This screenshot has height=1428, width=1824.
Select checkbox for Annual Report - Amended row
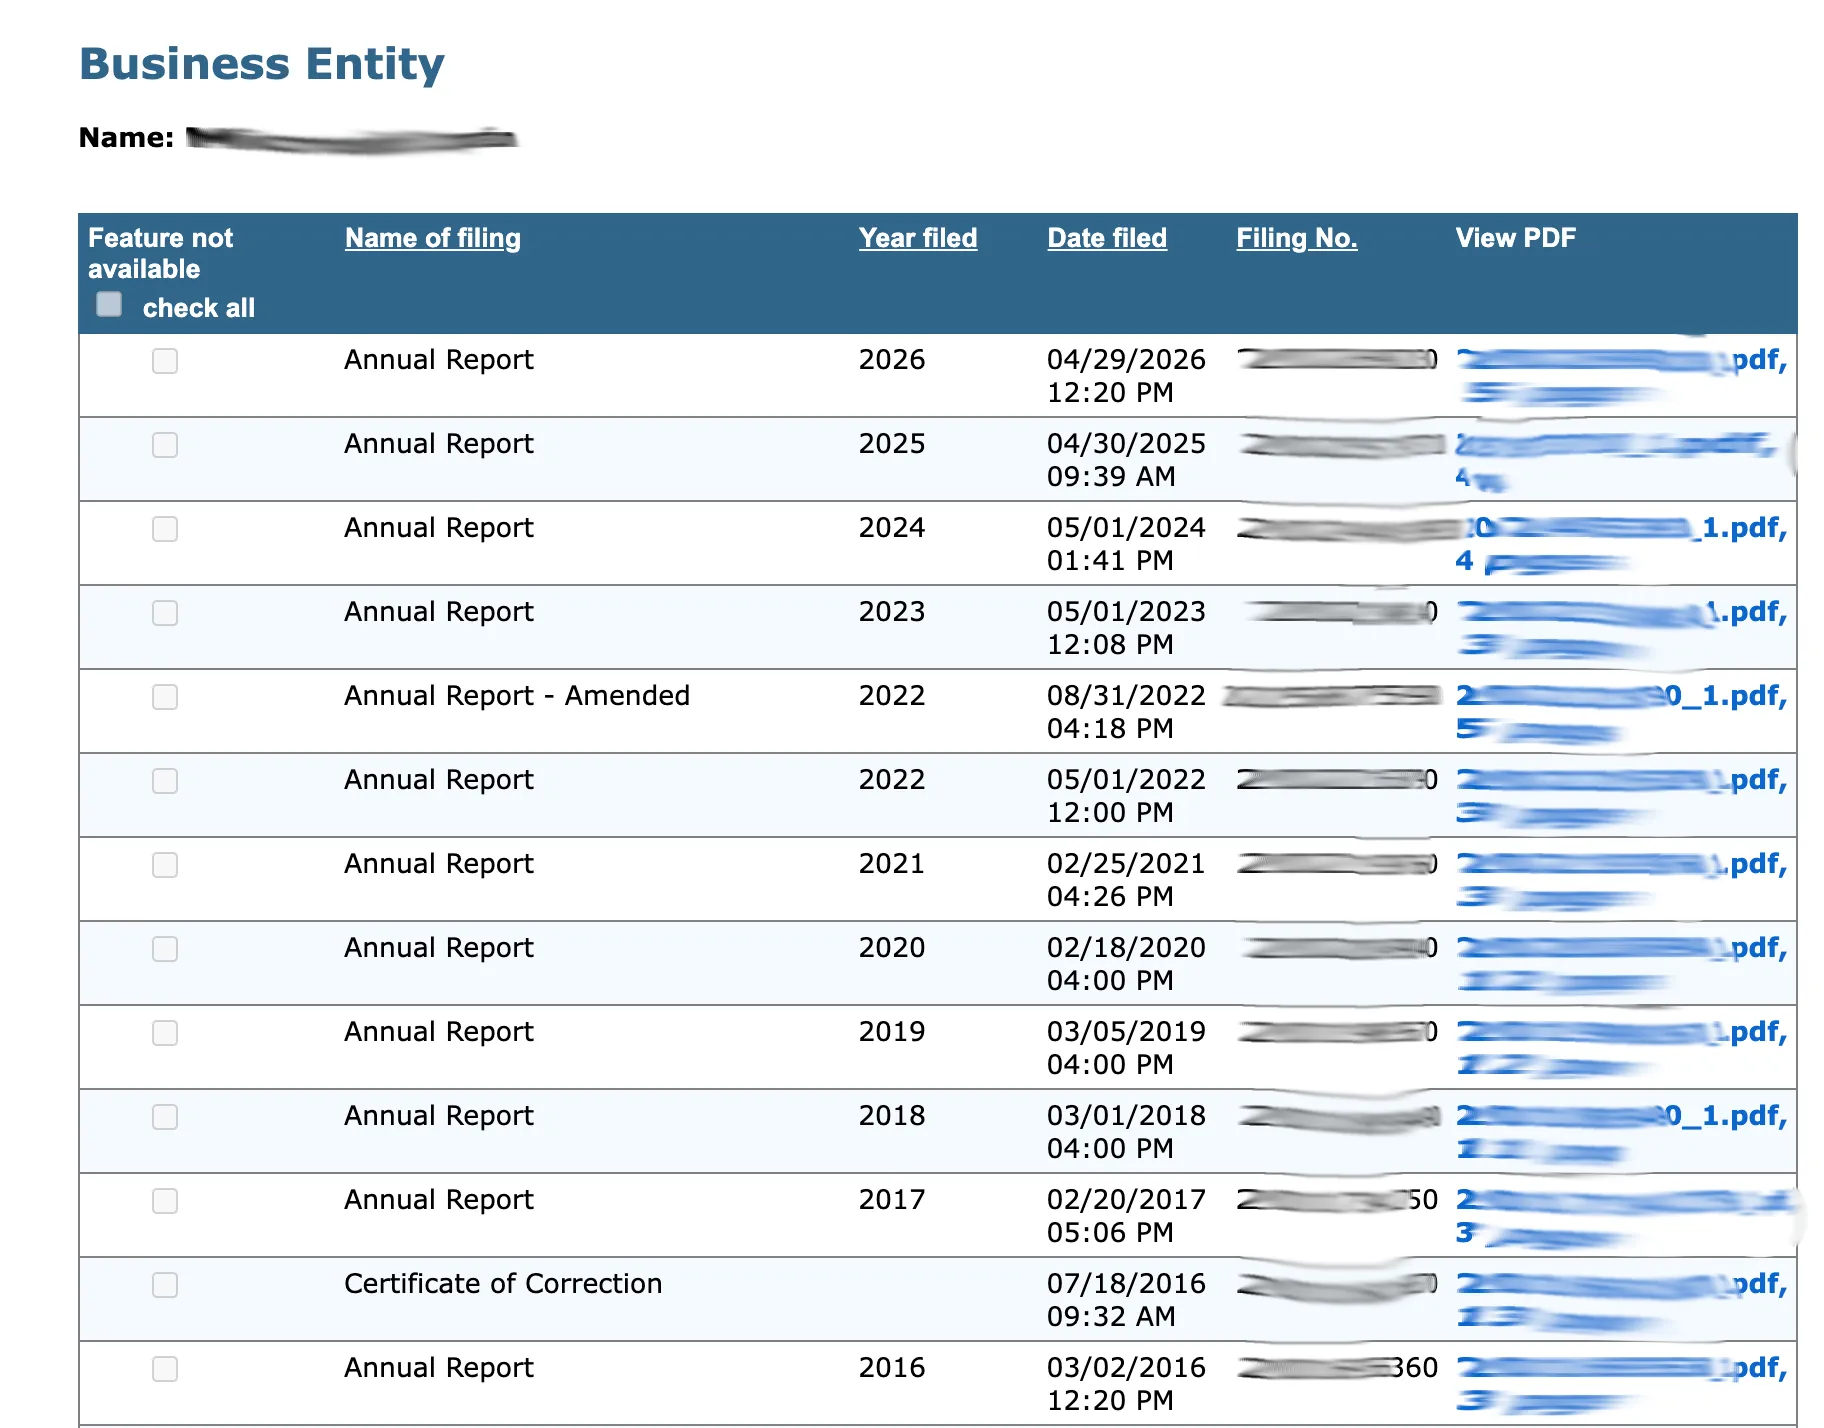point(165,697)
